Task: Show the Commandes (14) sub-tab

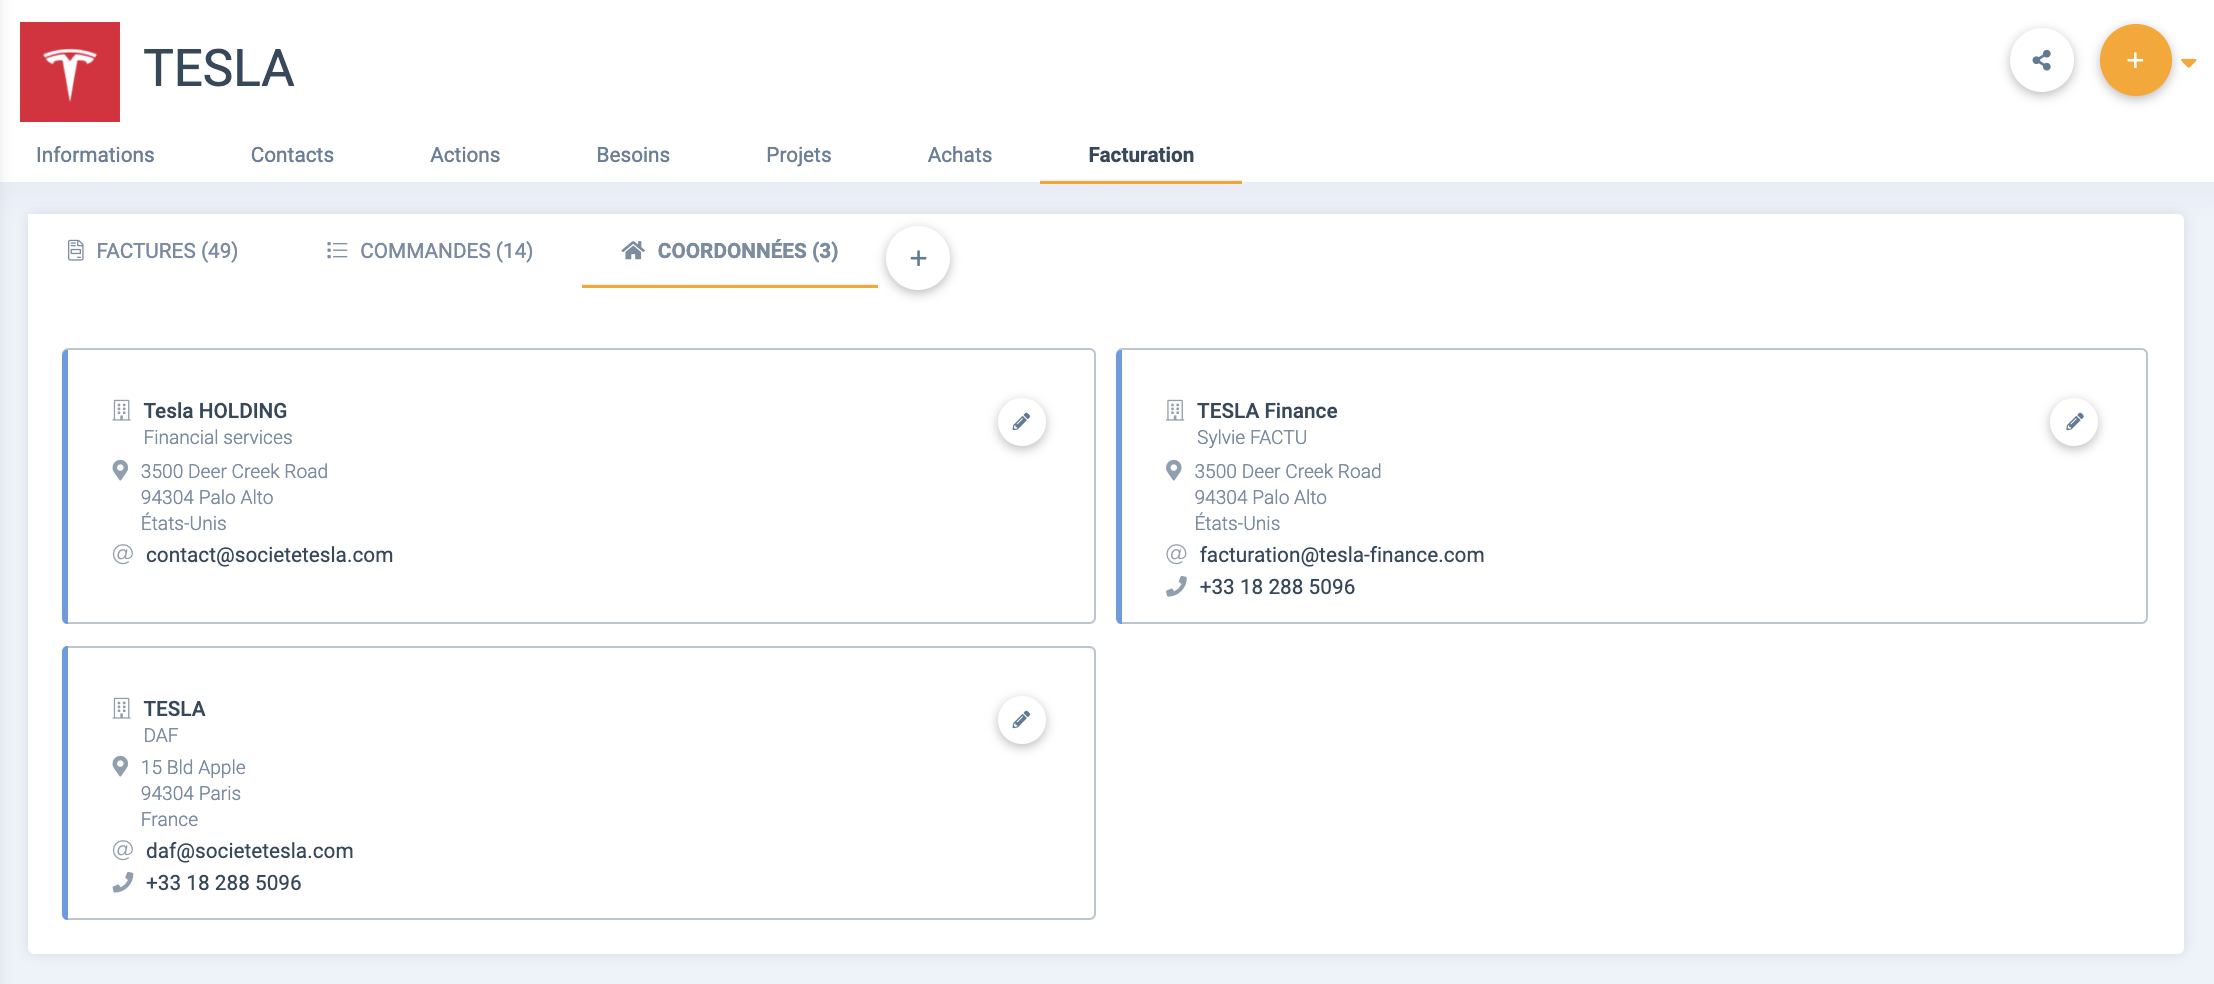Action: click(x=430, y=251)
